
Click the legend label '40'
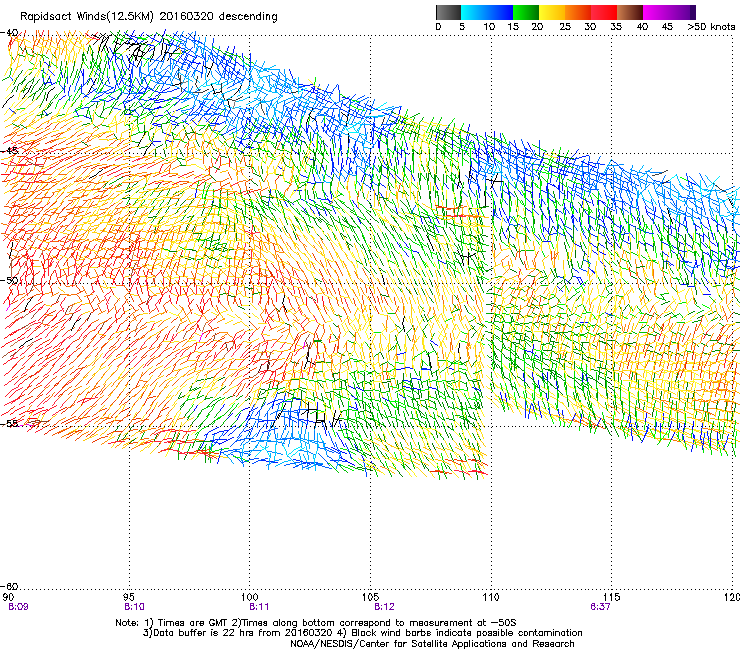click(642, 27)
